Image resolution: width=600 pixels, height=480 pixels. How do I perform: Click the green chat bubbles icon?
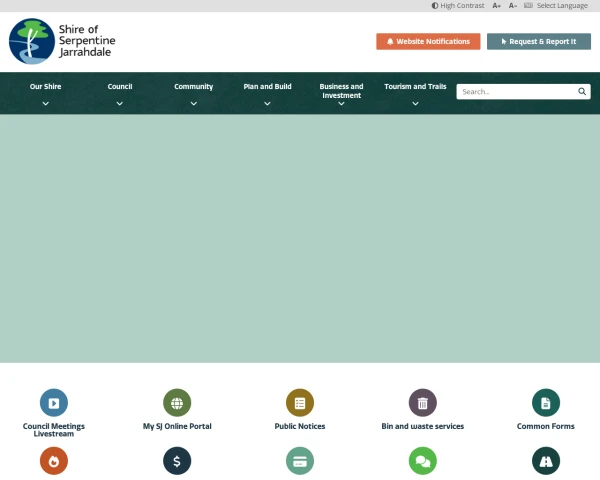423,461
